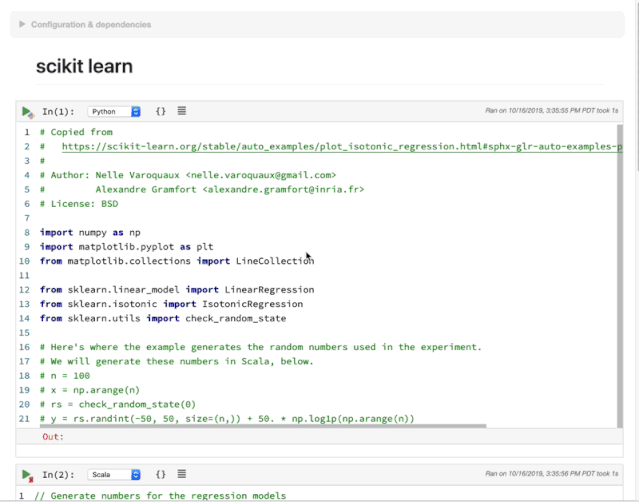
Task: Click the curly braces icon in cell In(1)
Action: coord(161,112)
